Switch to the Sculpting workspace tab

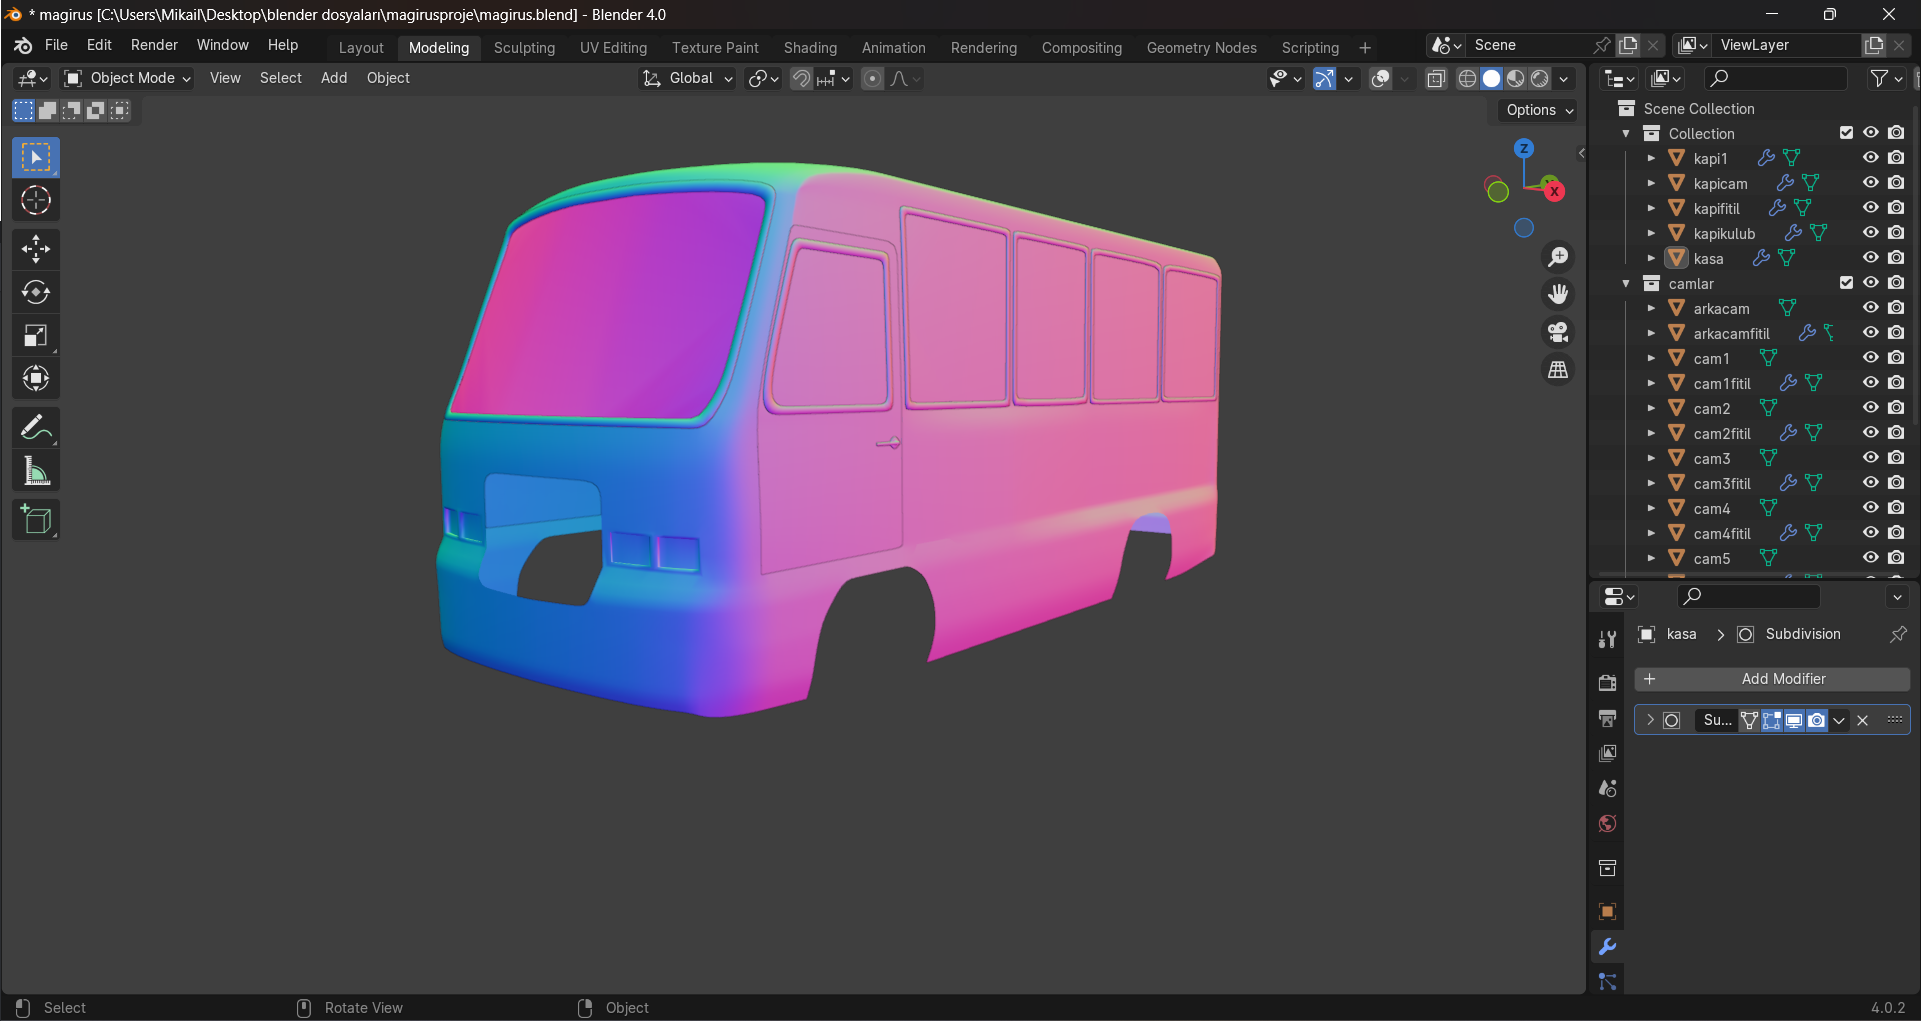tap(524, 47)
